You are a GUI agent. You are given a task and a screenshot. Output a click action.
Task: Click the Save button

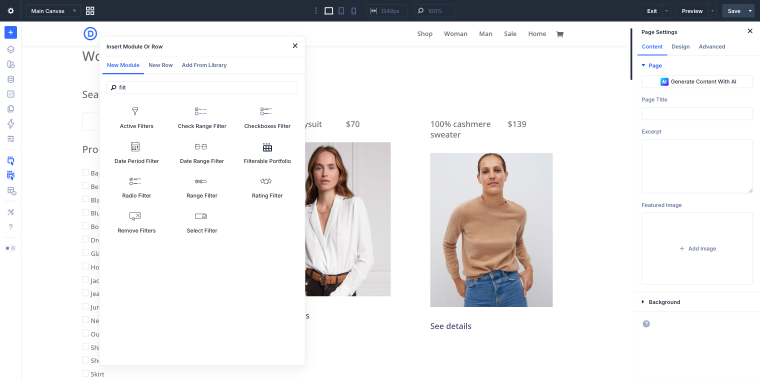(734, 11)
